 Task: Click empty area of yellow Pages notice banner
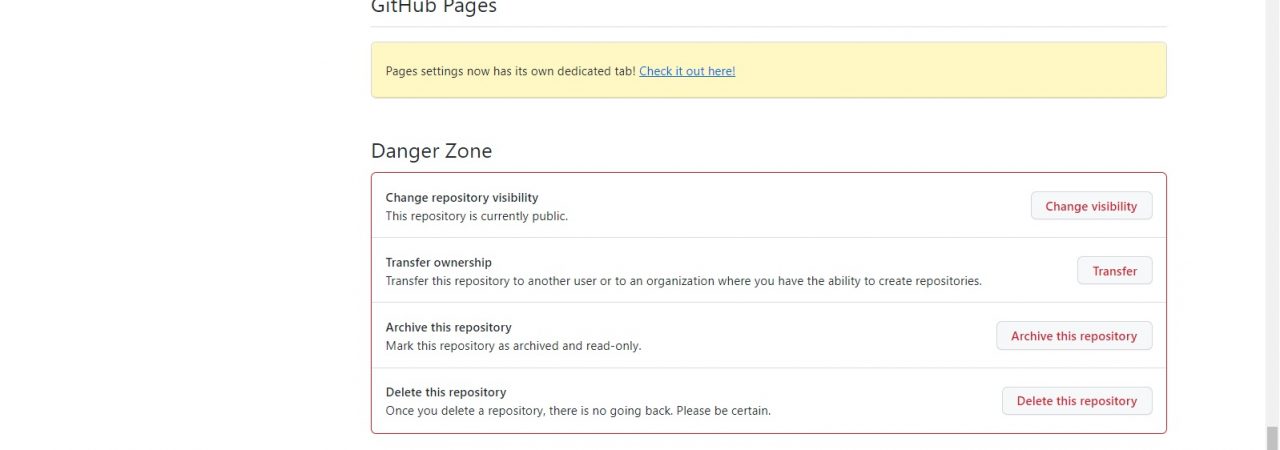950,70
